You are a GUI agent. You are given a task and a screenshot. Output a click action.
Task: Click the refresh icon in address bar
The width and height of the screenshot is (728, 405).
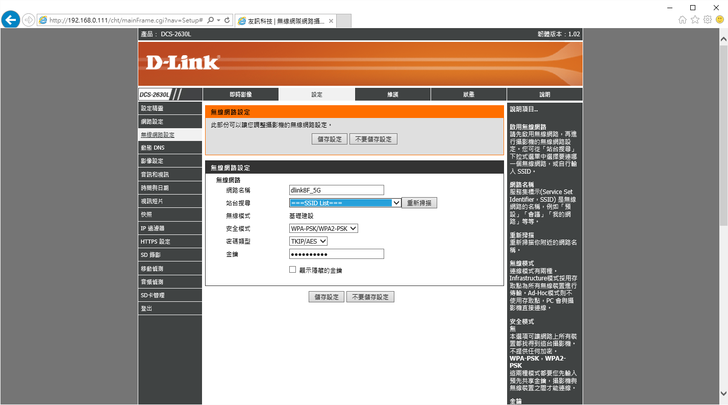point(227,20)
